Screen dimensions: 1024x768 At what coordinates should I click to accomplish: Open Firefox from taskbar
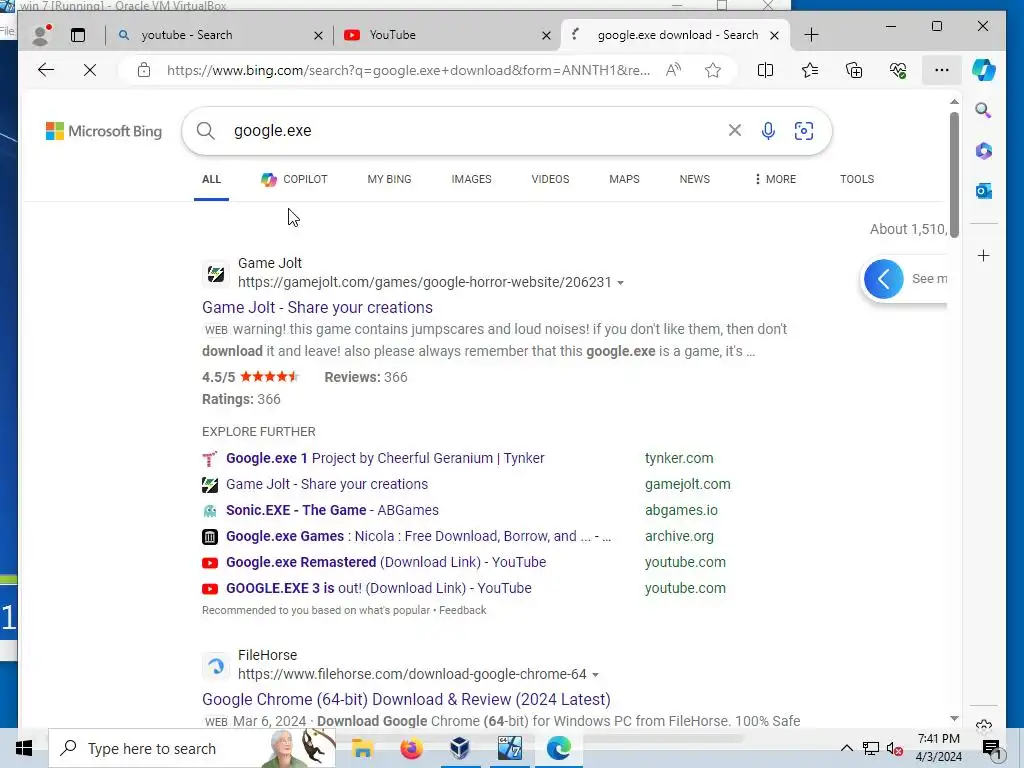point(411,748)
